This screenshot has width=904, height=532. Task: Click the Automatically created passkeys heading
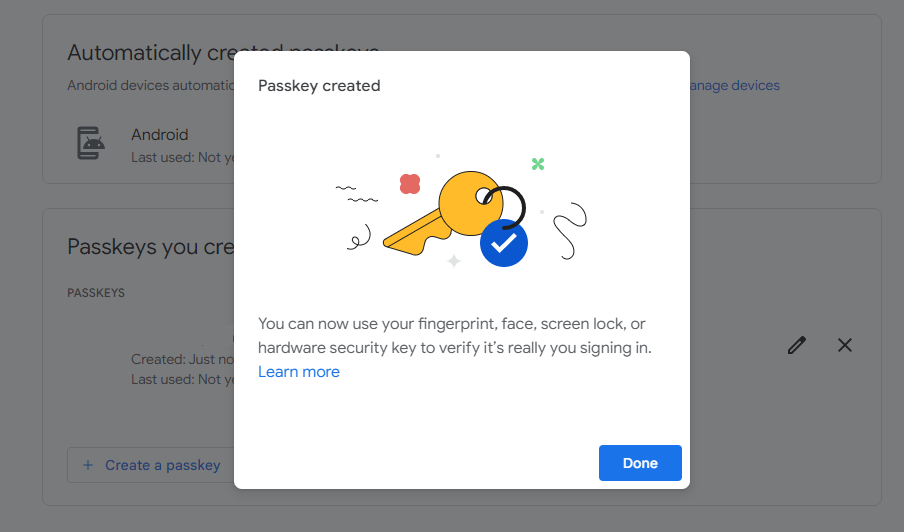point(150,53)
